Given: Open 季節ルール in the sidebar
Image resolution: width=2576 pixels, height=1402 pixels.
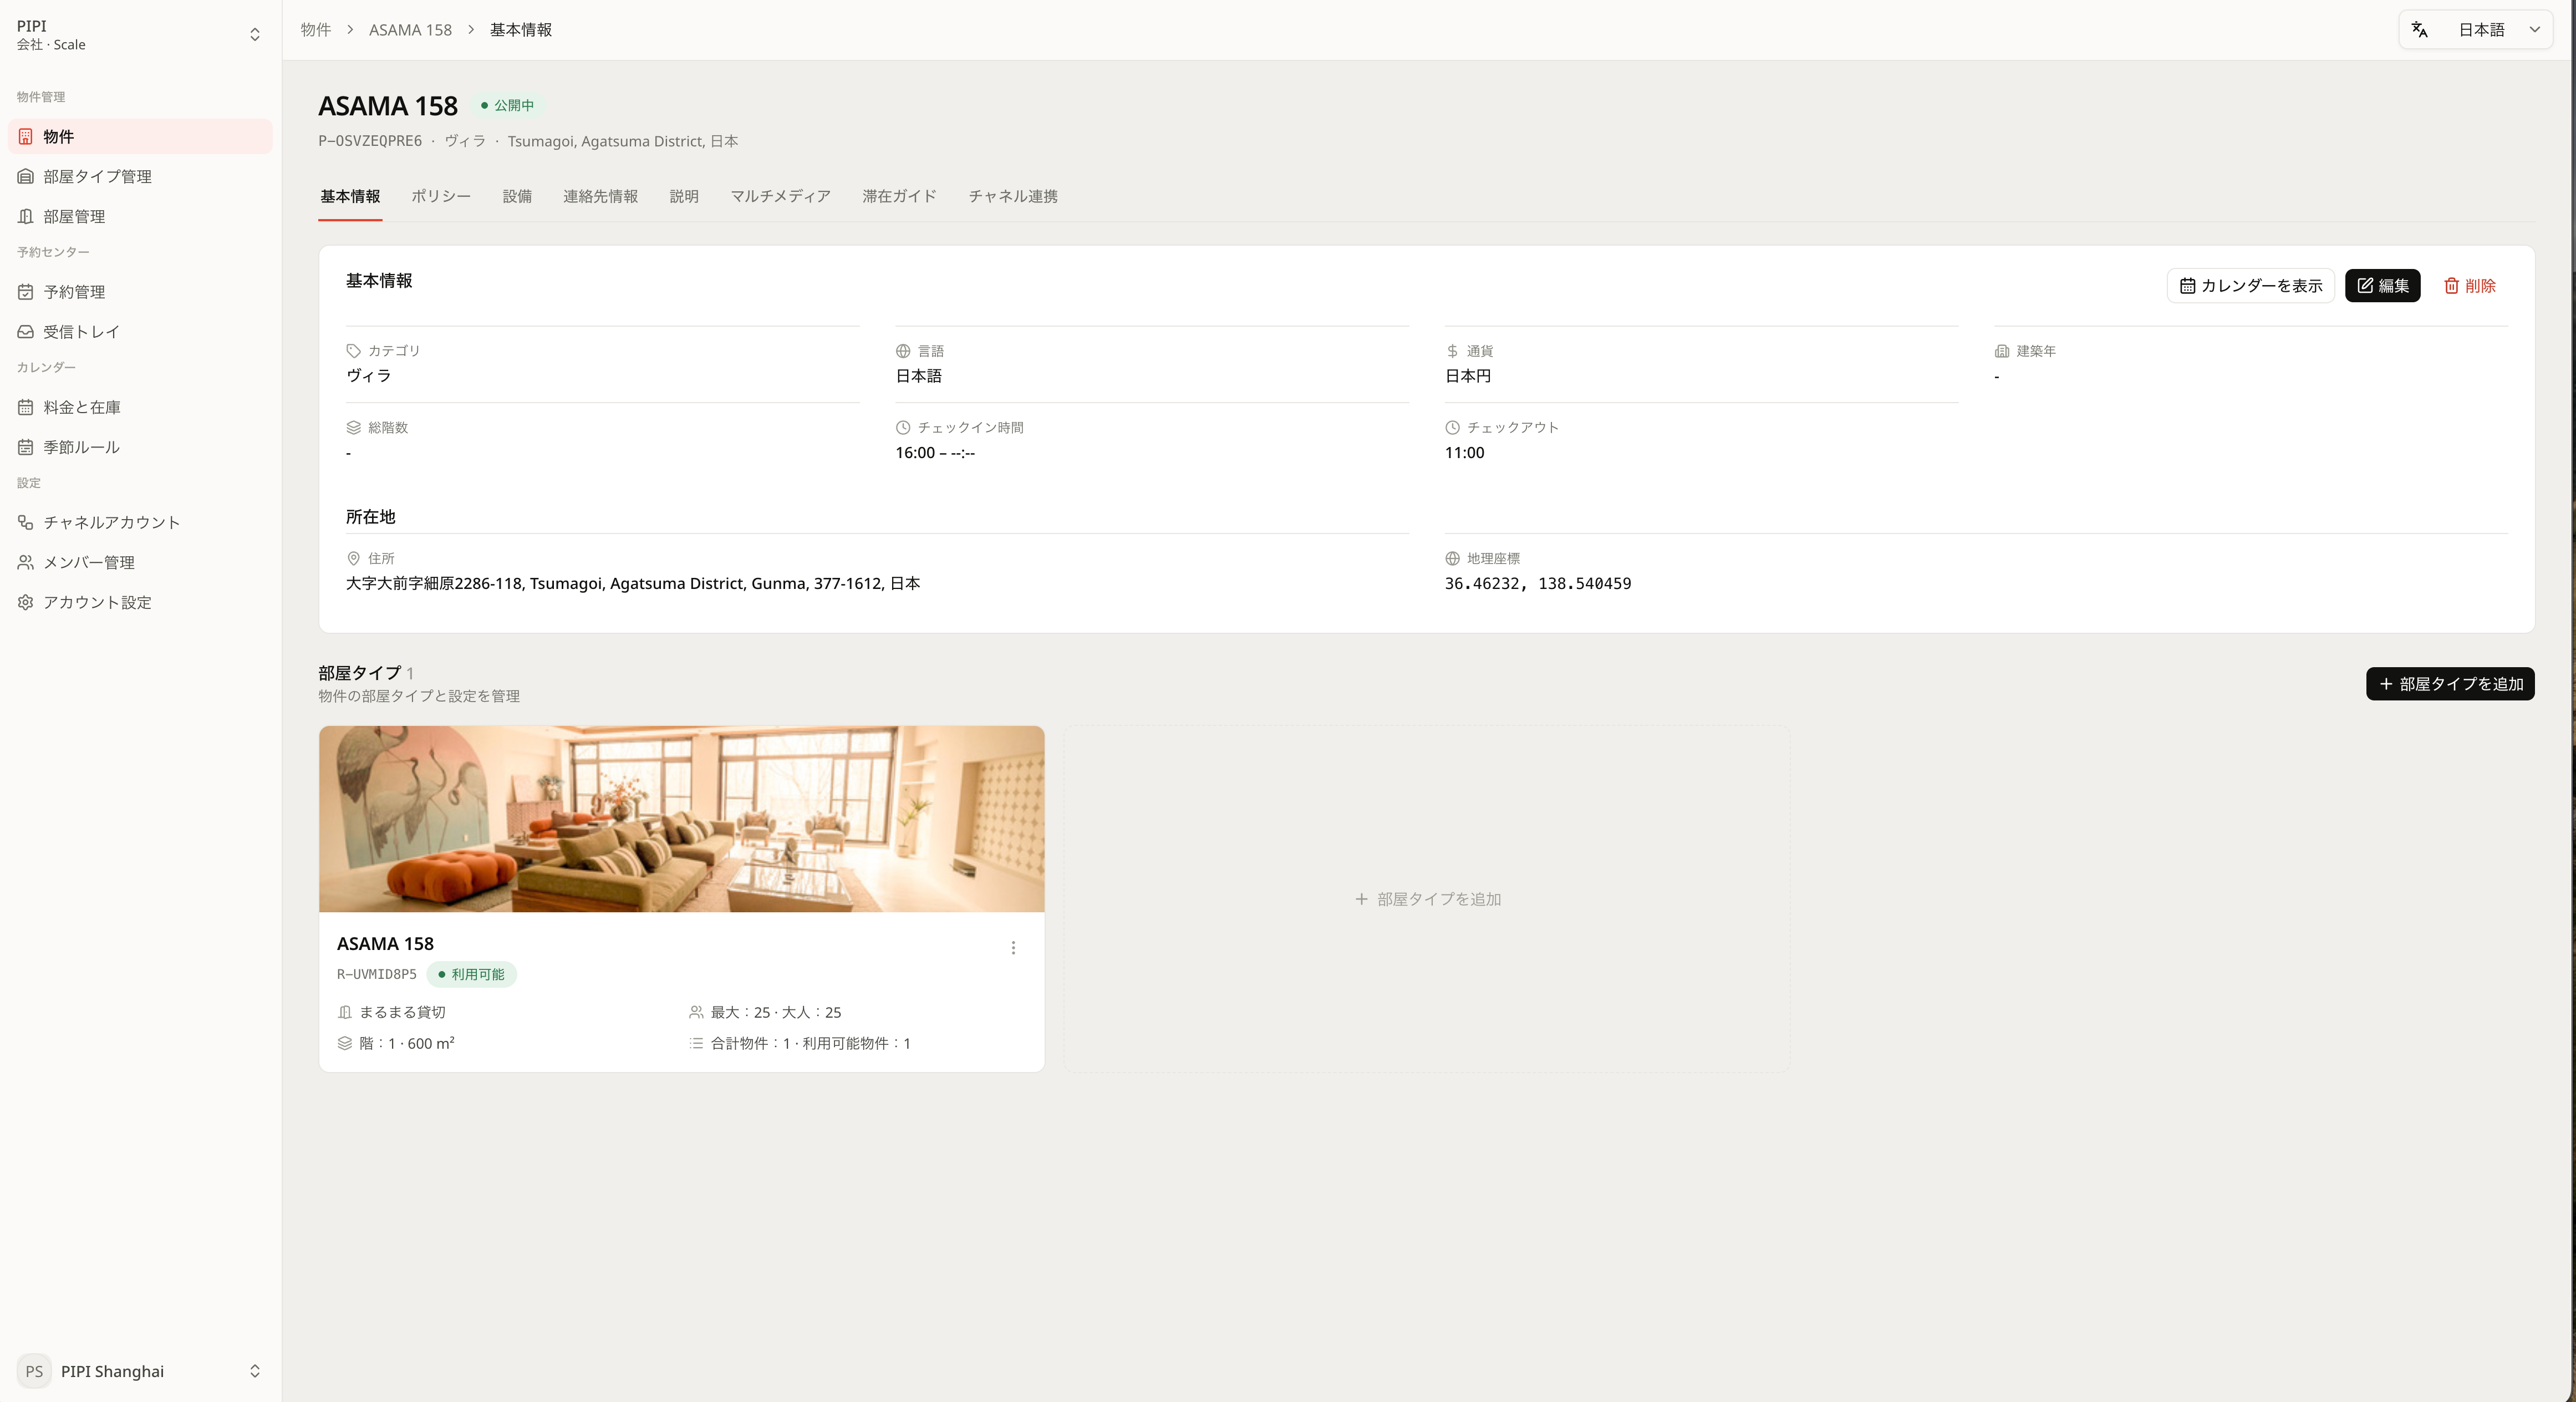Looking at the screenshot, I should (140, 447).
